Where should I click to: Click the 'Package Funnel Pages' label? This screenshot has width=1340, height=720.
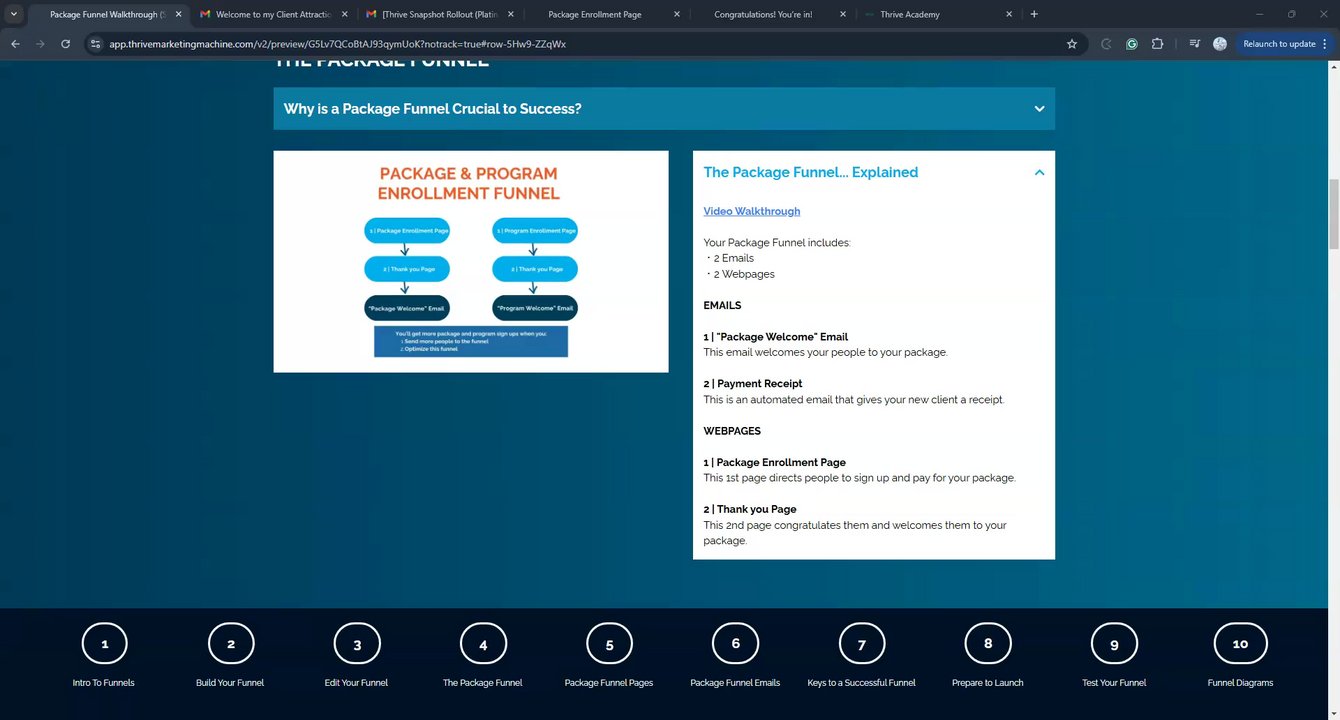tap(609, 683)
